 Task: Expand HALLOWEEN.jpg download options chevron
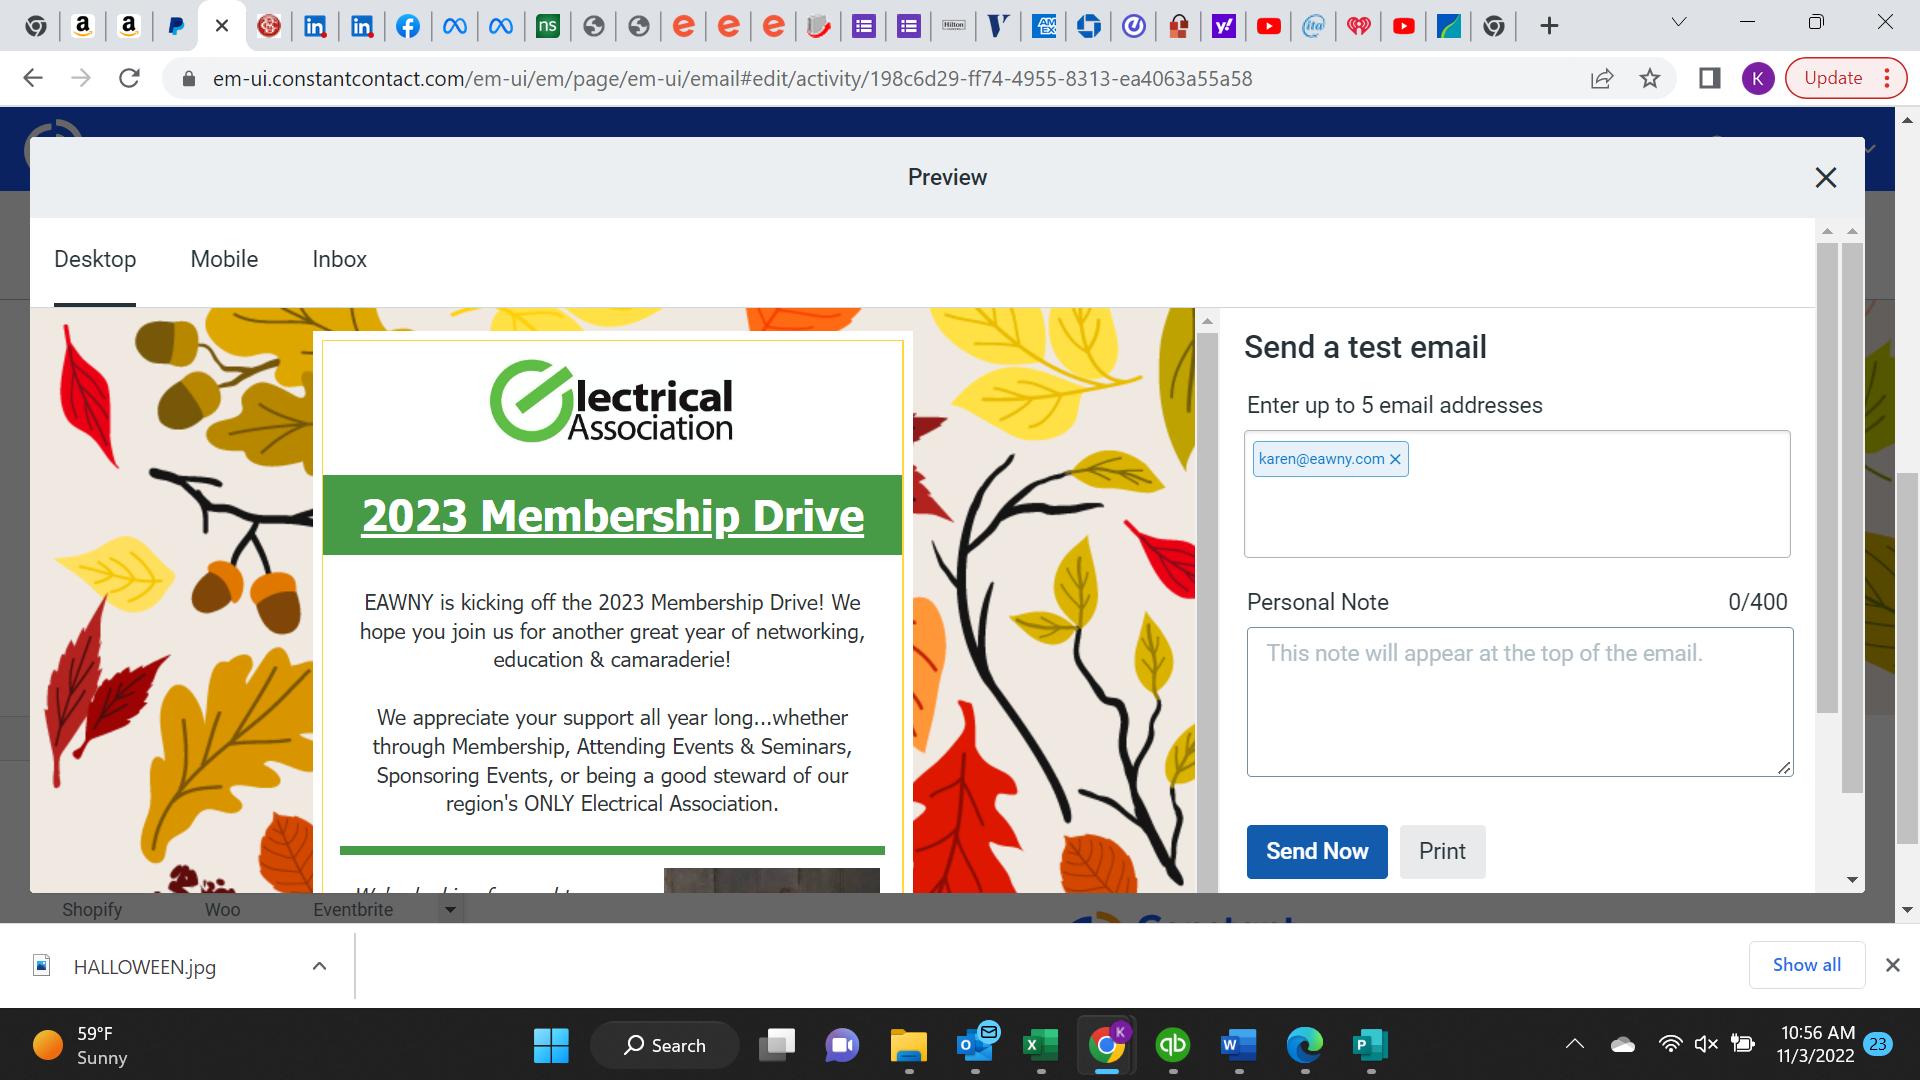319,966
